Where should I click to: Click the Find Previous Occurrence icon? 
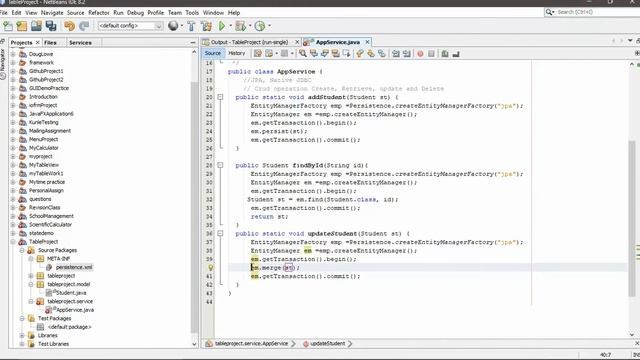click(313, 53)
